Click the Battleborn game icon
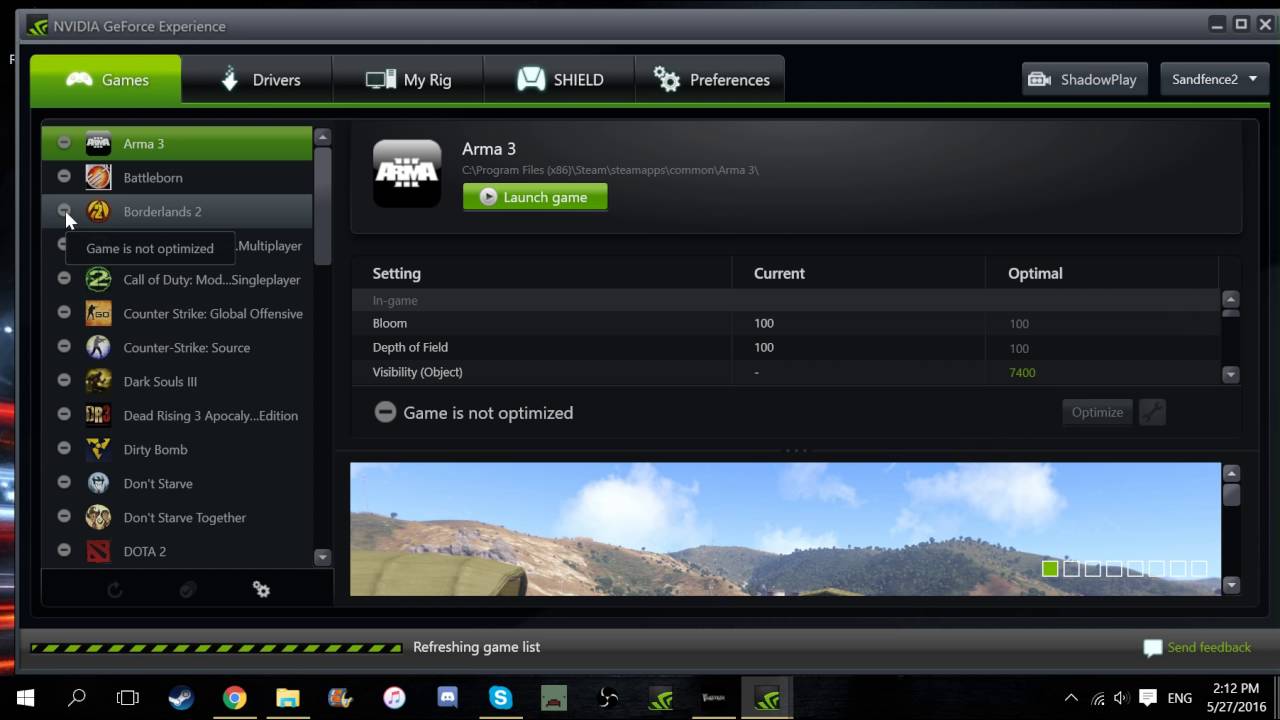Image resolution: width=1280 pixels, height=720 pixels. [98, 177]
